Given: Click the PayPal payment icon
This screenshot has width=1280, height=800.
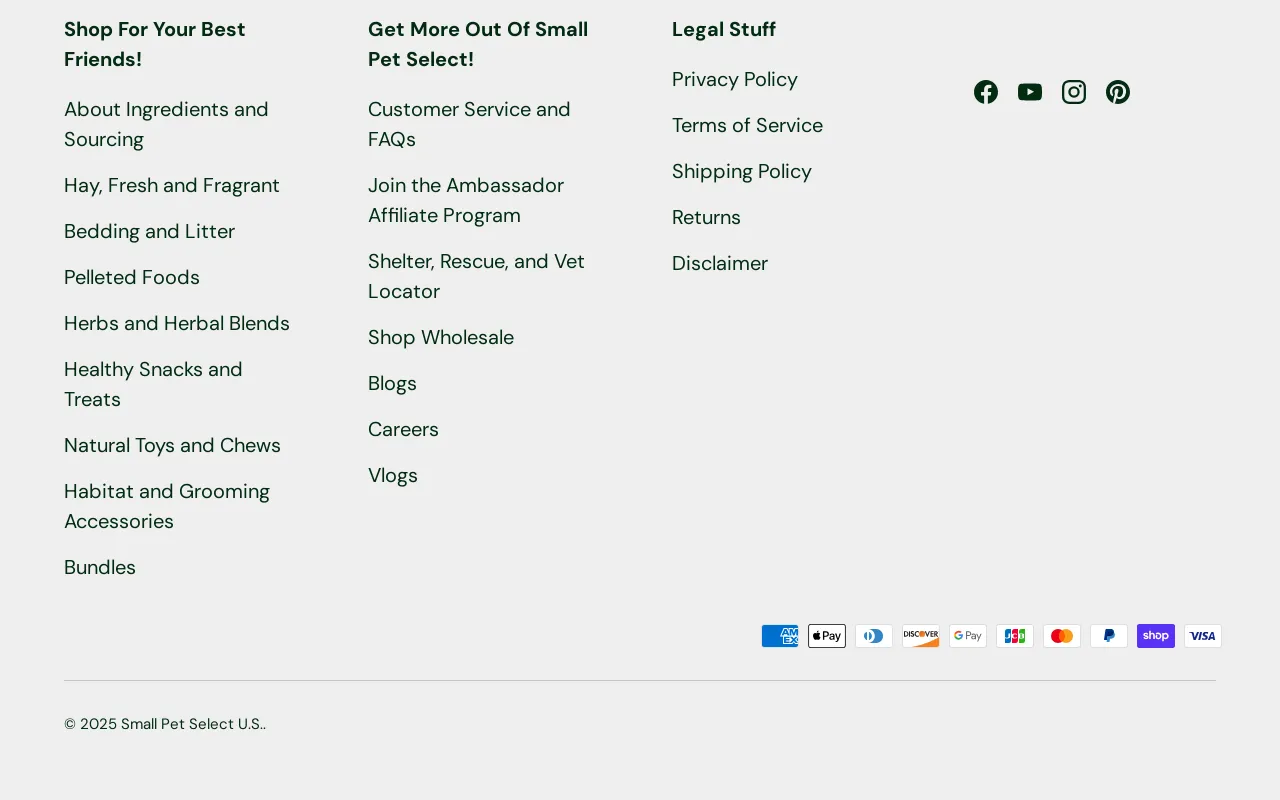Looking at the screenshot, I should coord(1109,636).
